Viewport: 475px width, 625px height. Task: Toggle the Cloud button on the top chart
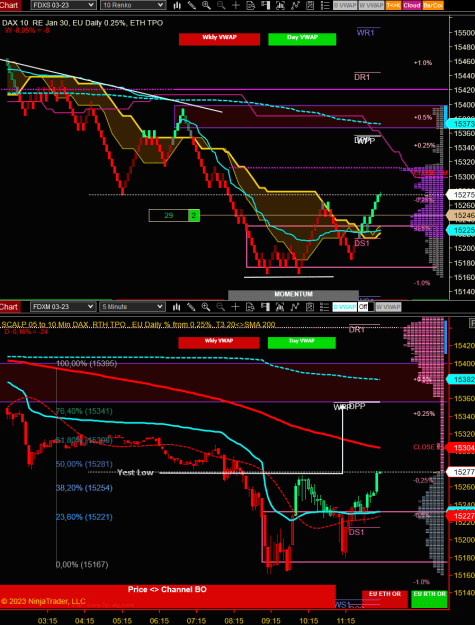point(412,5)
